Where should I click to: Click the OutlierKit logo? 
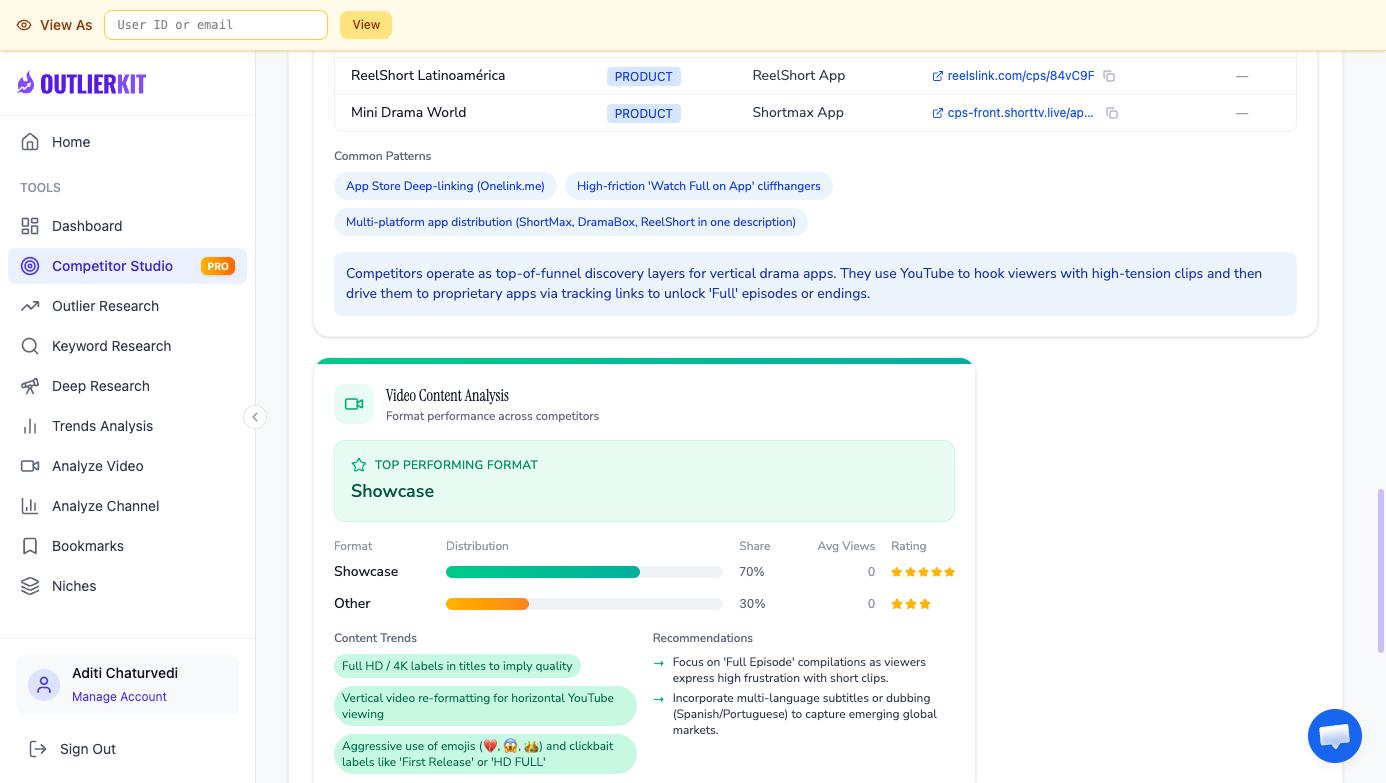pos(82,84)
